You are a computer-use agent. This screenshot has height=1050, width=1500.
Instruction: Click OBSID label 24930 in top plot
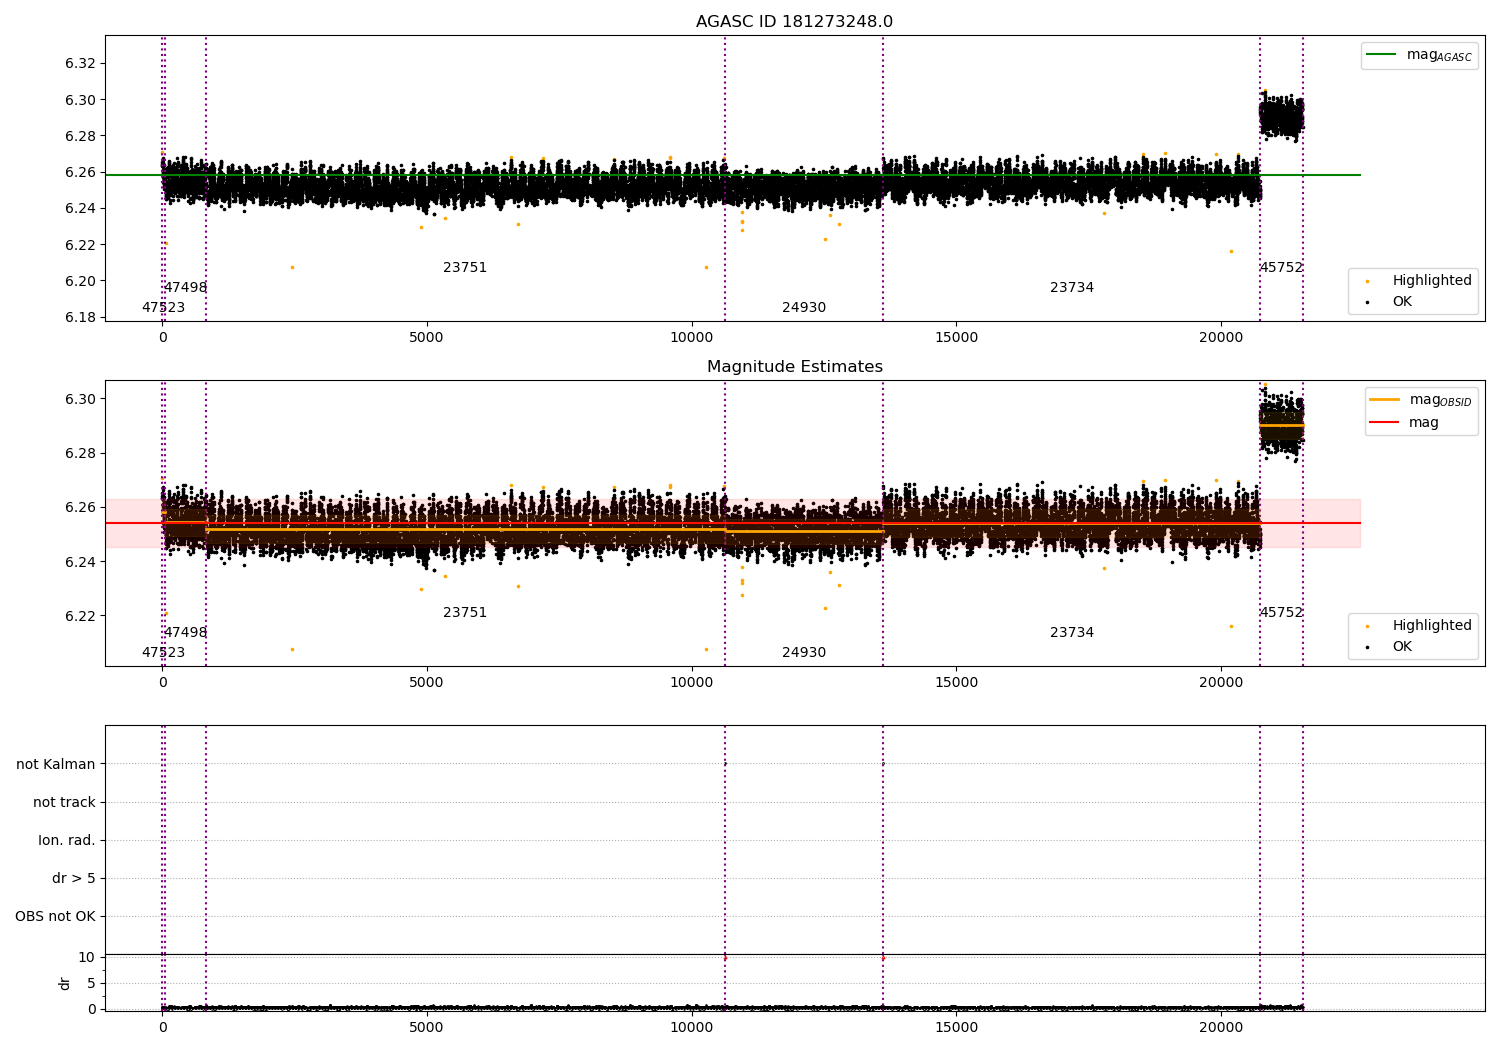tap(804, 307)
